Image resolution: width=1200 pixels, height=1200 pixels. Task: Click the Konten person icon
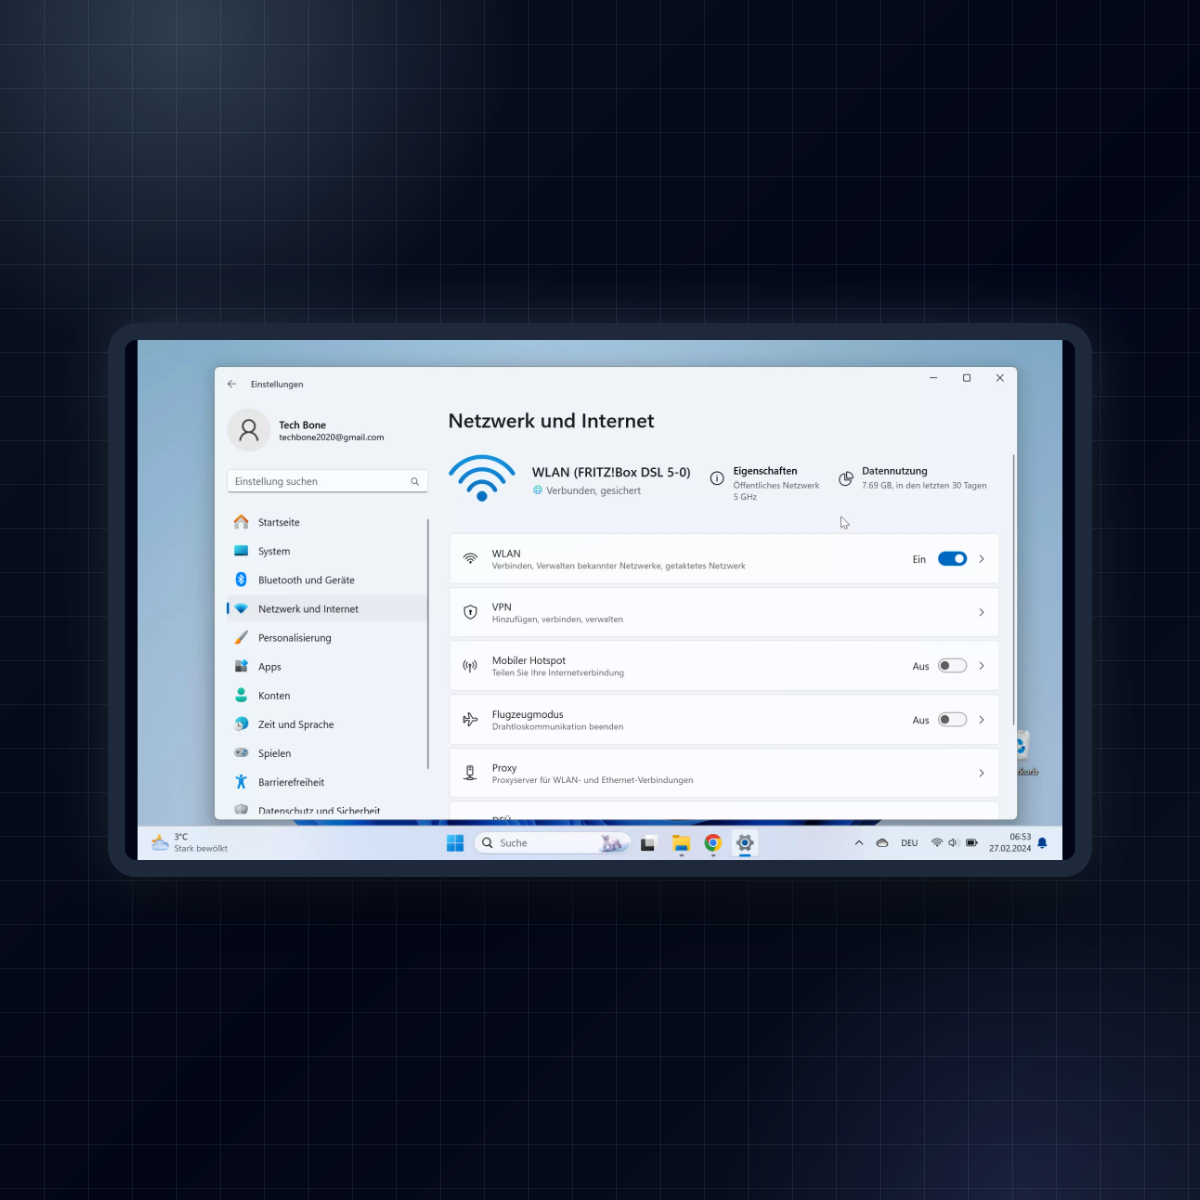(241, 695)
